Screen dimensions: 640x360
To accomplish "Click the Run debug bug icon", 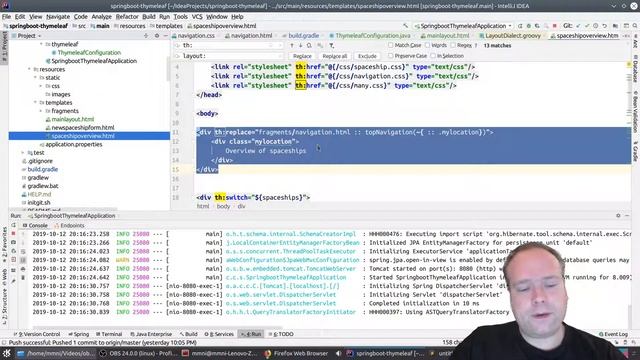I will point(529,26).
